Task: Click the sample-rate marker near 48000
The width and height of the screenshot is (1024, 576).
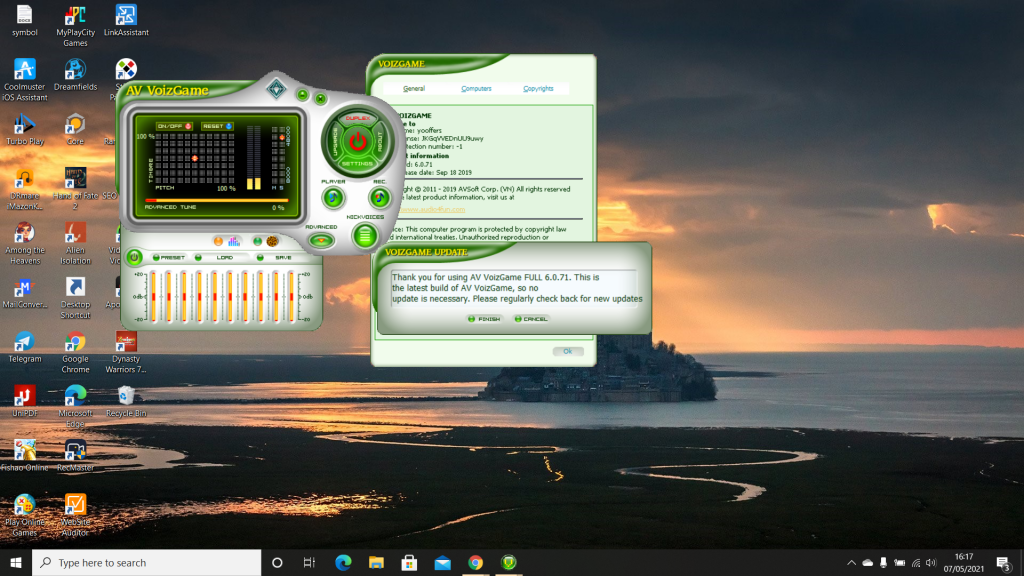Action: click(282, 138)
